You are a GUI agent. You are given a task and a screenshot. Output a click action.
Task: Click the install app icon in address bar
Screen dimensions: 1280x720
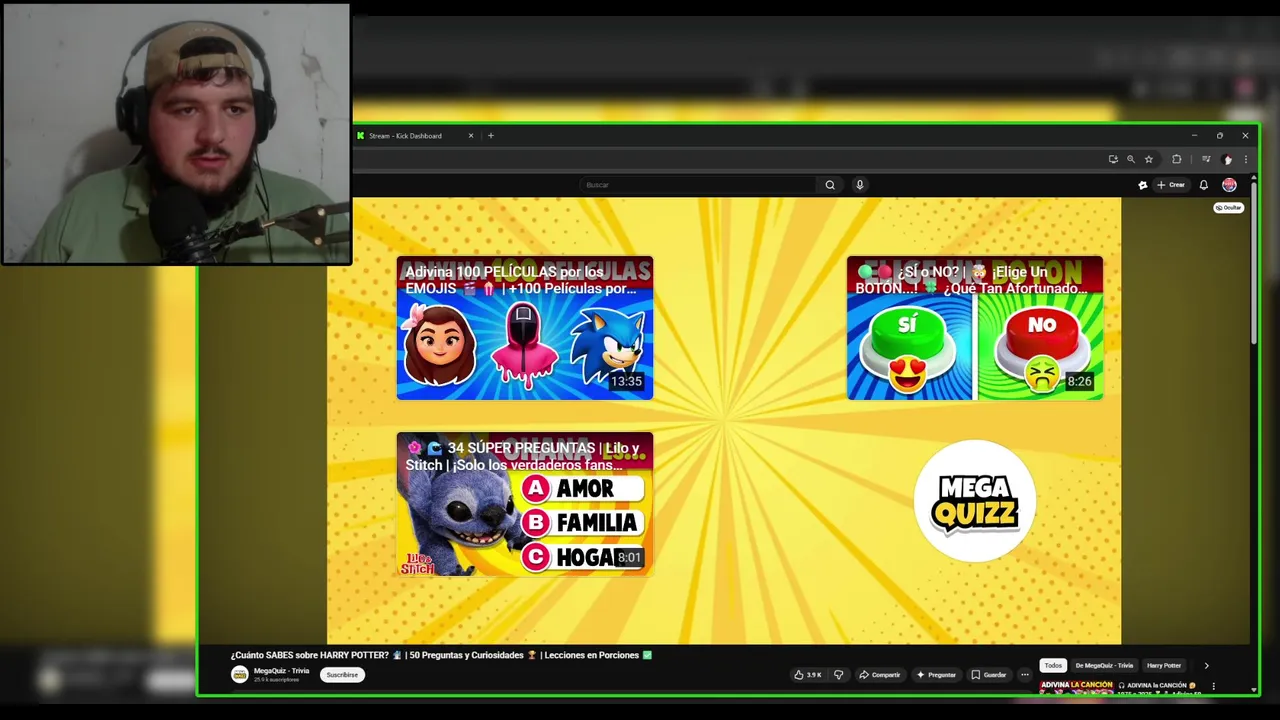(x=1113, y=159)
